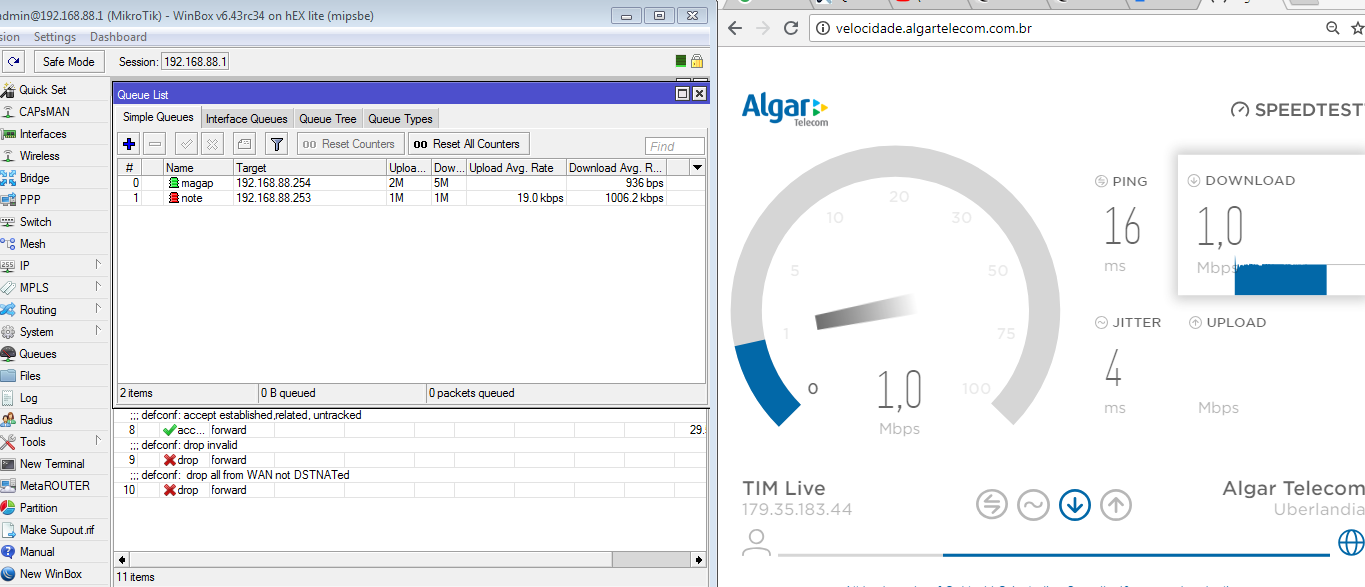Click the download phase icon in speedtest
1365x587 pixels.
coord(1075,504)
